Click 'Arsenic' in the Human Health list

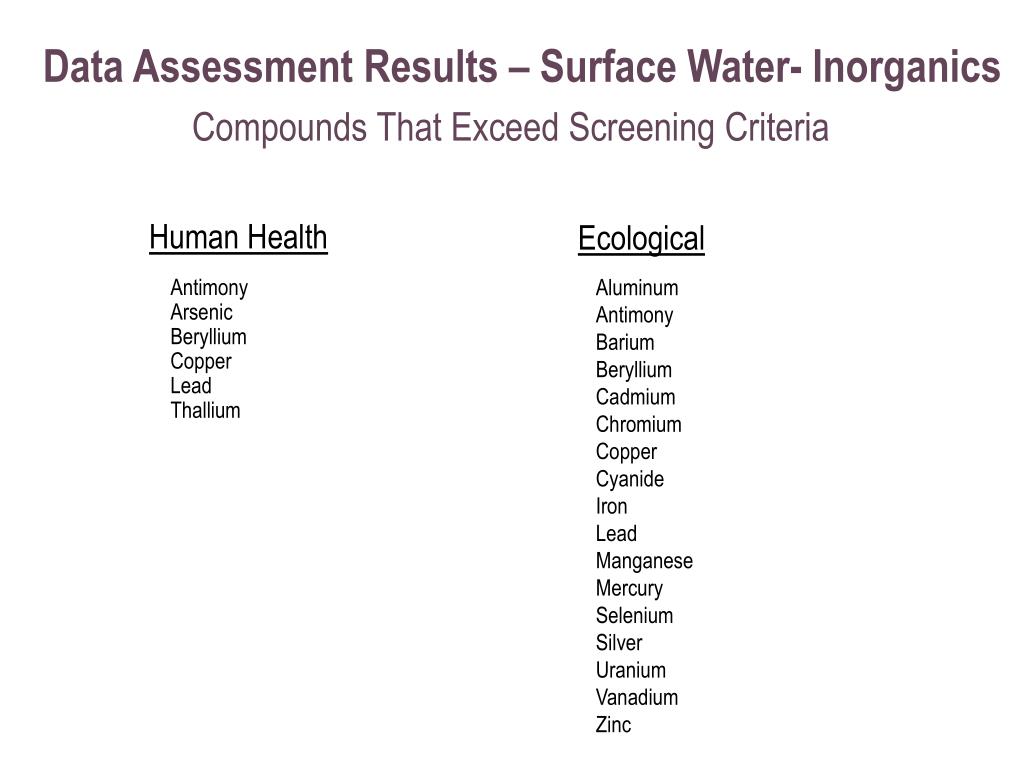201,312
